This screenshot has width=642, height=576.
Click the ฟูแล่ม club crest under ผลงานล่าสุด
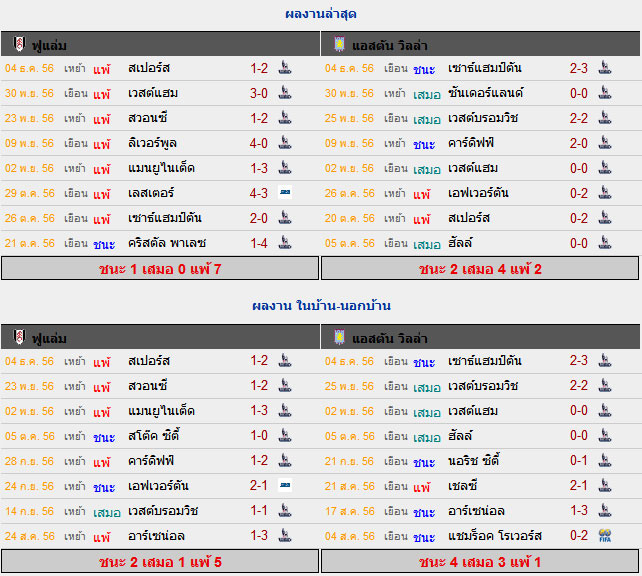(19, 44)
